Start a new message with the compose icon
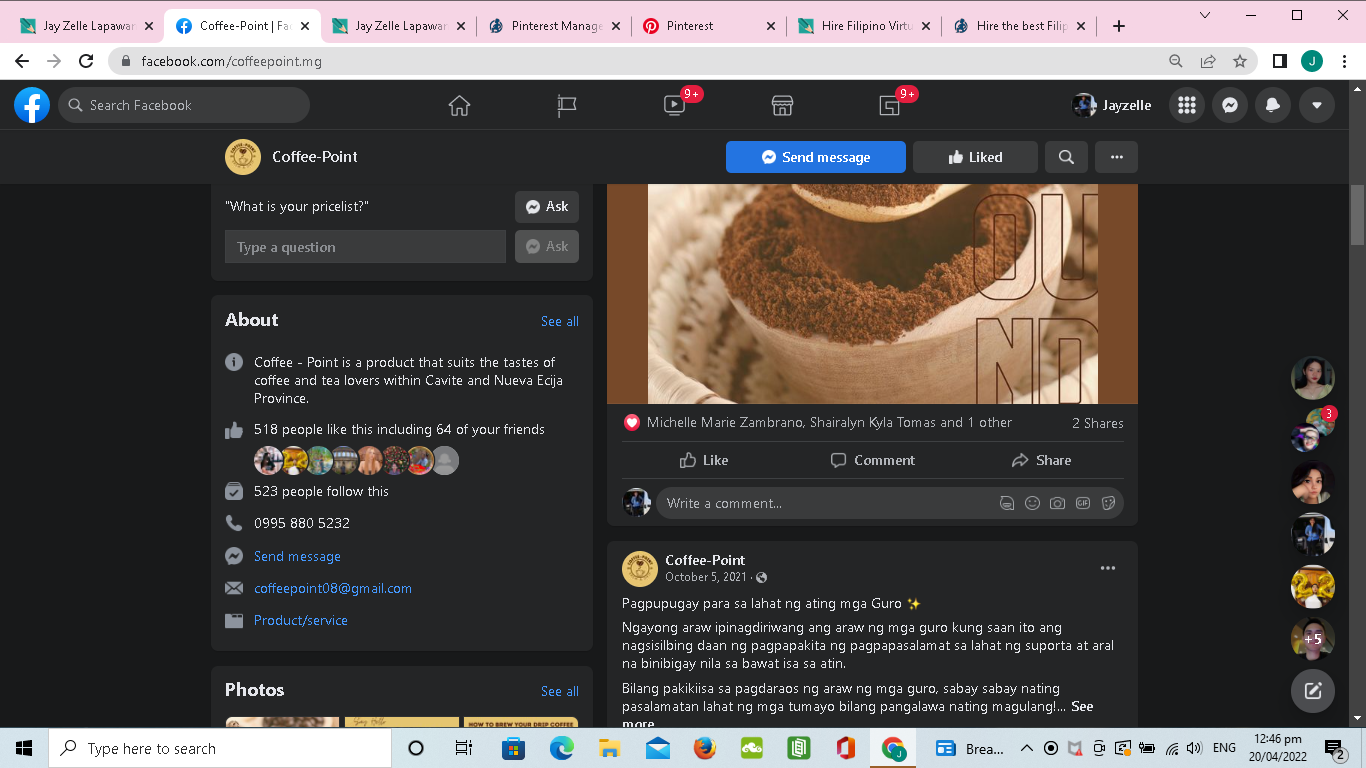This screenshot has width=1366, height=768. (x=1313, y=690)
